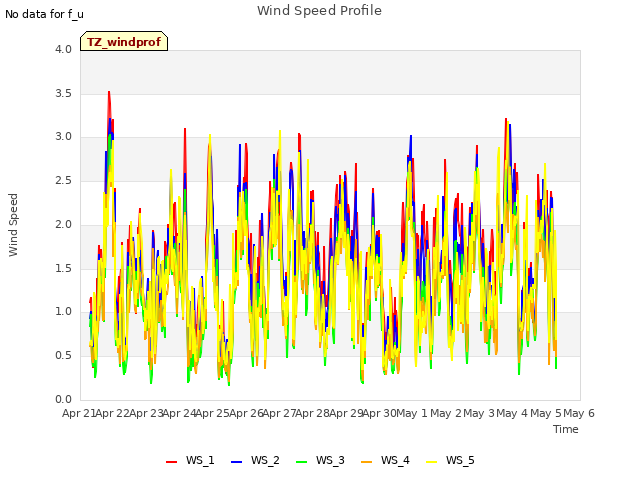Click the TZ_windprof label box
The image size is (640, 480).
pos(124,41)
